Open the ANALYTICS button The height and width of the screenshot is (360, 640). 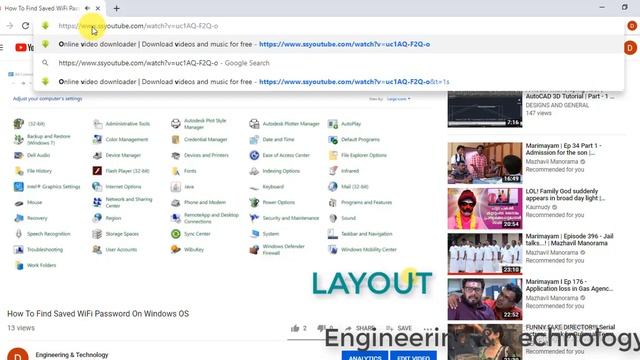click(x=365, y=355)
